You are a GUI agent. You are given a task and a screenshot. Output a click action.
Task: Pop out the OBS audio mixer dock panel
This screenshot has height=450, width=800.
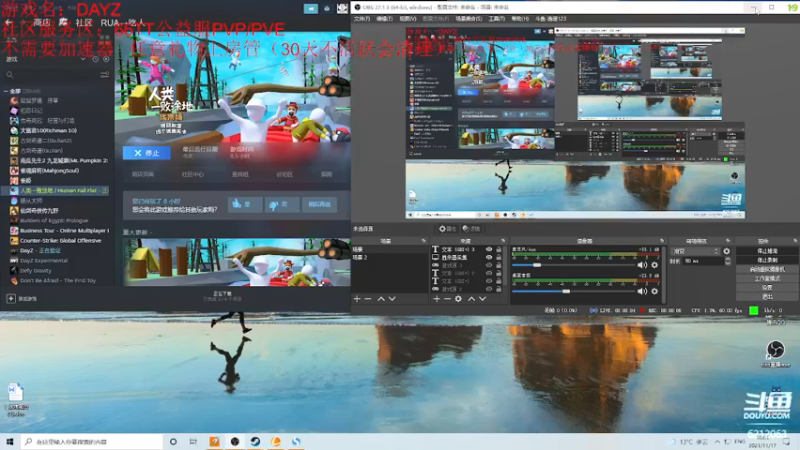[662, 241]
